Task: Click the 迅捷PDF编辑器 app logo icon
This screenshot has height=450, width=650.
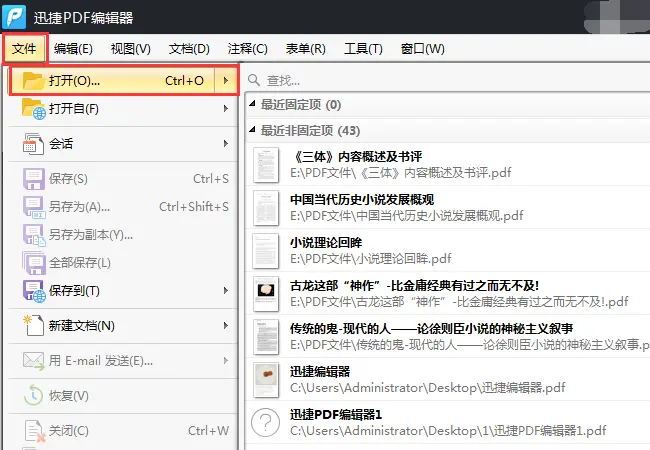Action: pyautogui.click(x=14, y=16)
